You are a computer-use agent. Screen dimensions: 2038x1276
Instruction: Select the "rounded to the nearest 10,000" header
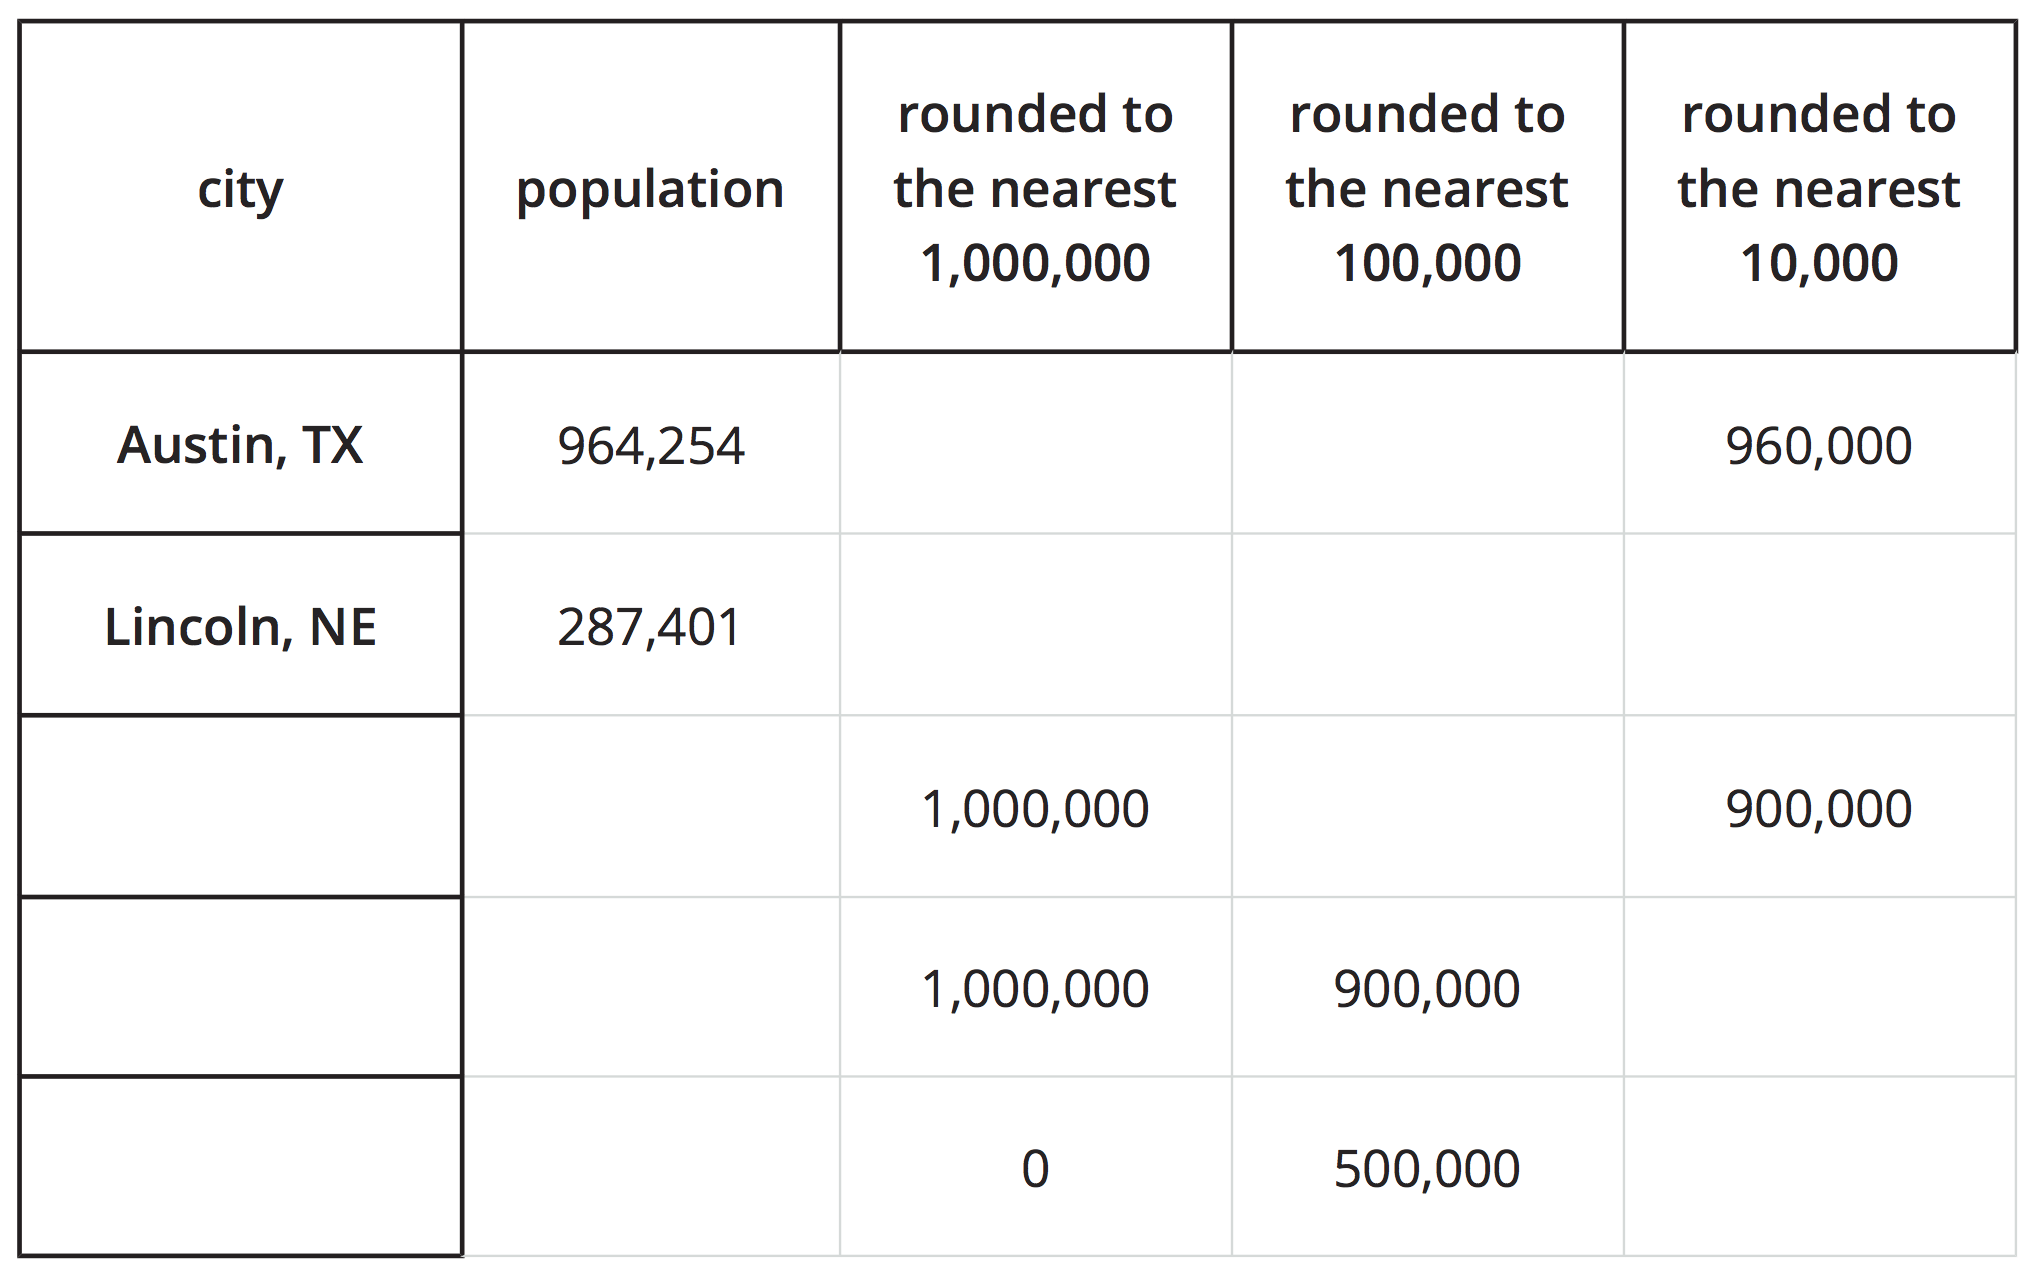1819,189
